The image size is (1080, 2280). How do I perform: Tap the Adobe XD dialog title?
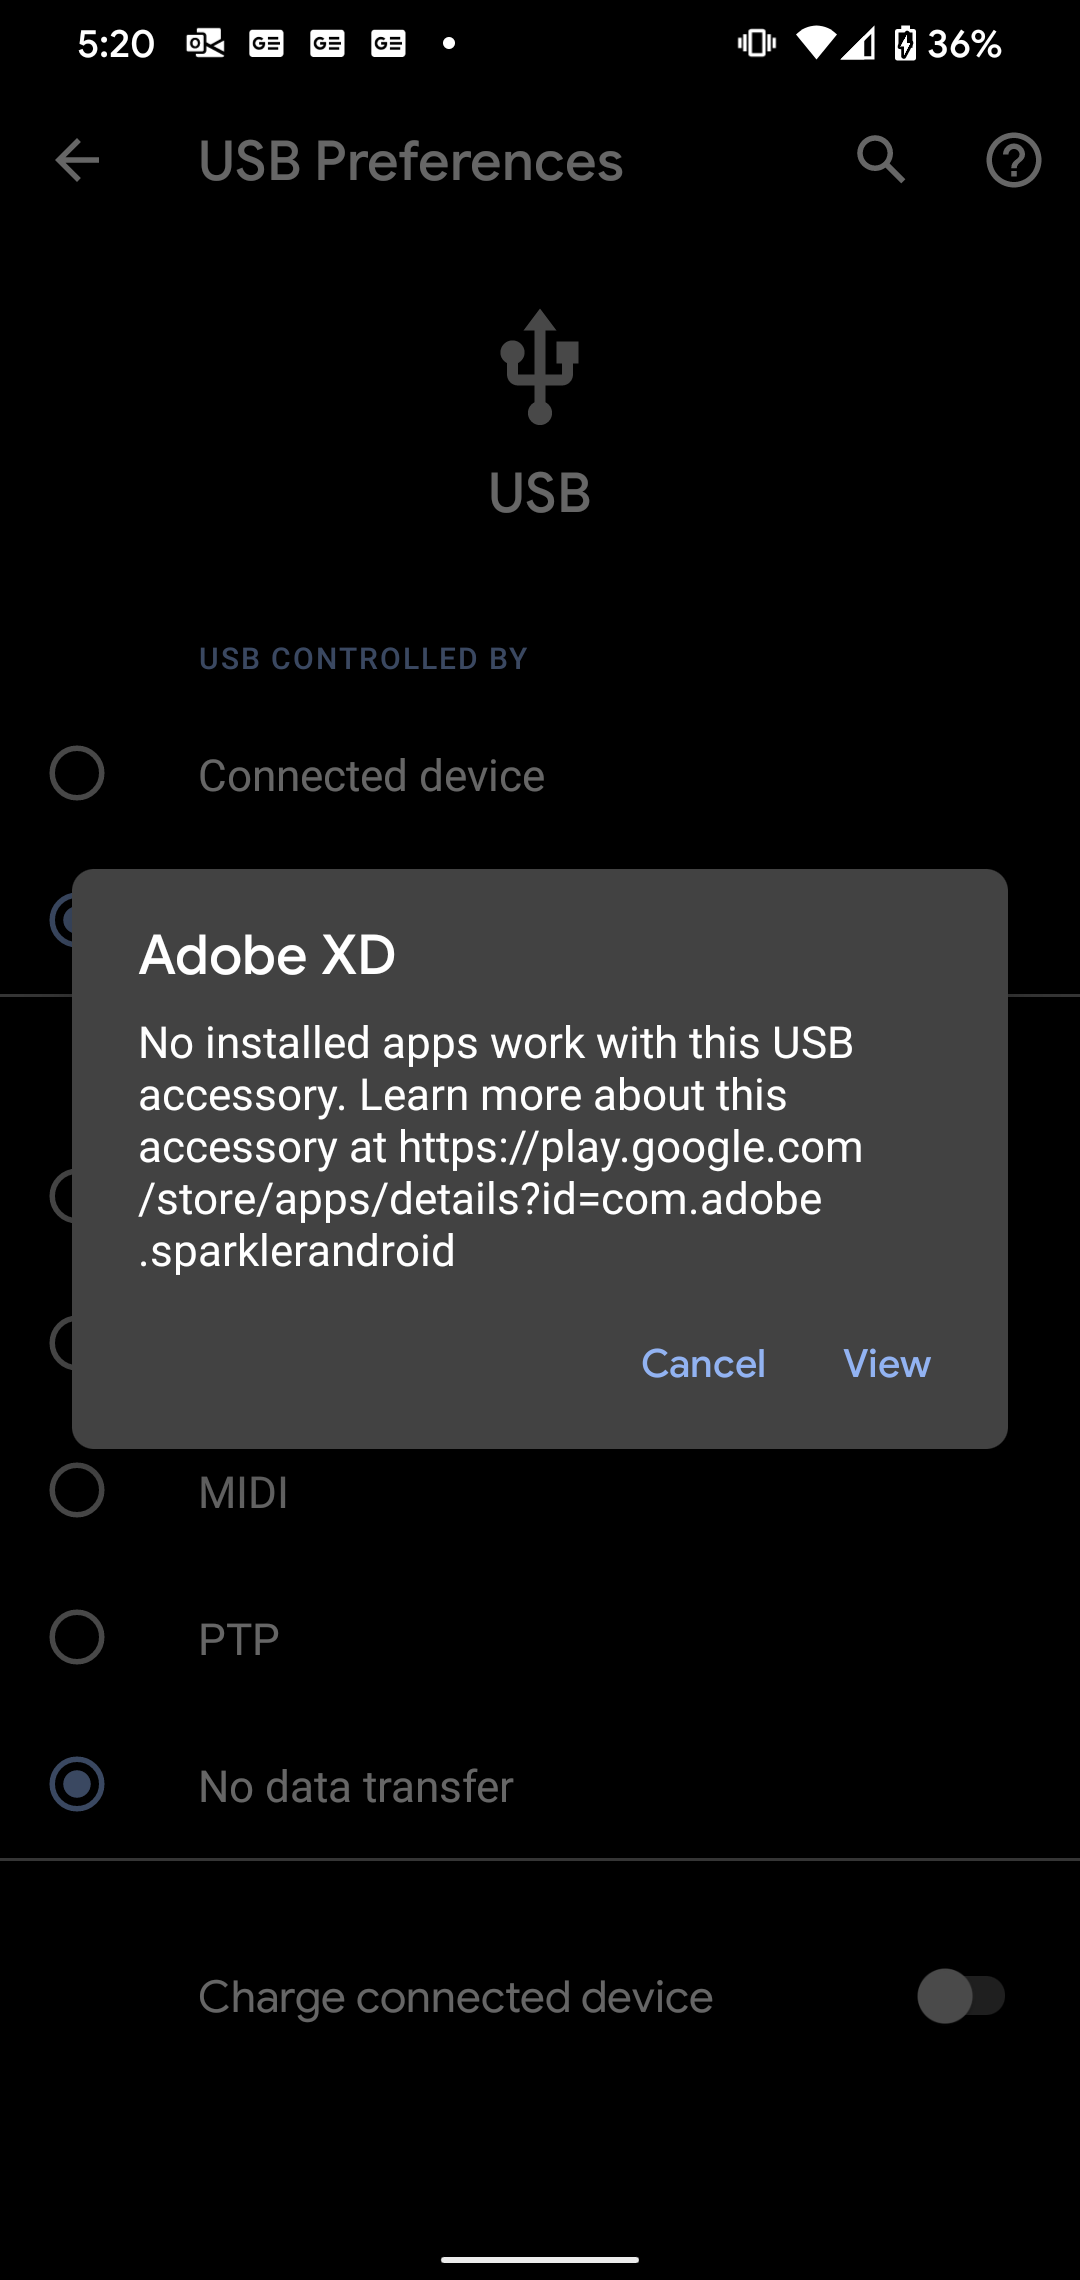click(x=267, y=955)
